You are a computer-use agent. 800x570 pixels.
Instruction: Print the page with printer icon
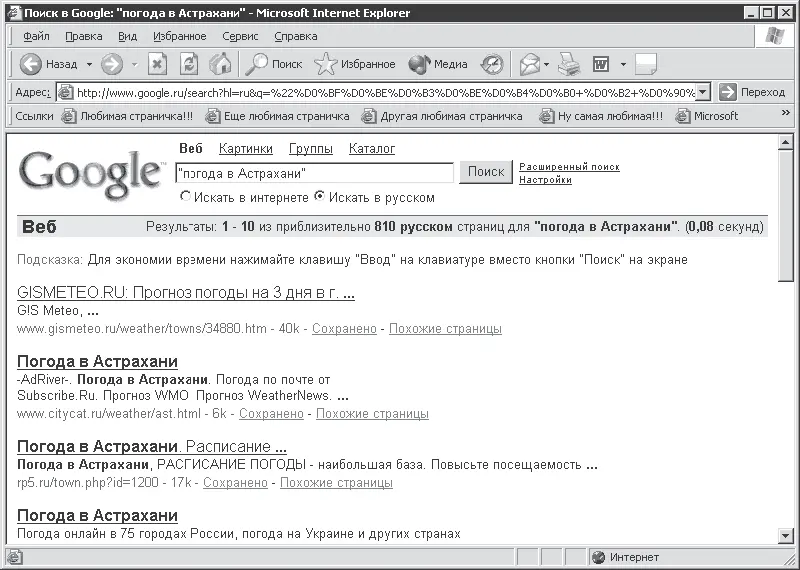[569, 64]
